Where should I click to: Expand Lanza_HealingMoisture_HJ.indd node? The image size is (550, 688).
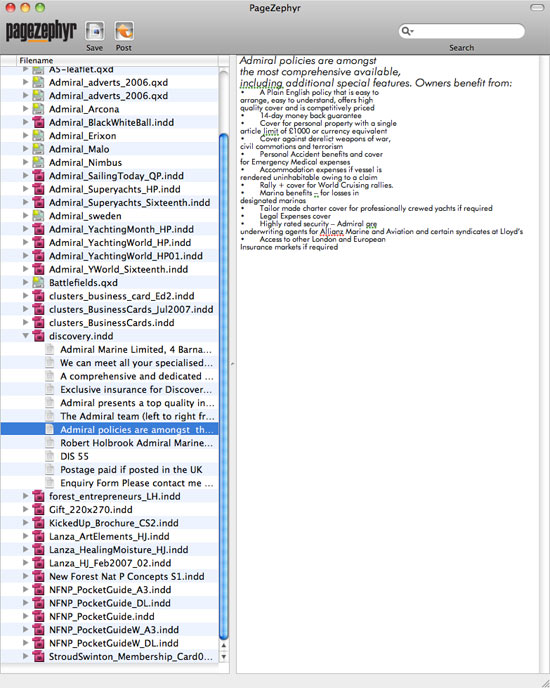[x=25, y=549]
